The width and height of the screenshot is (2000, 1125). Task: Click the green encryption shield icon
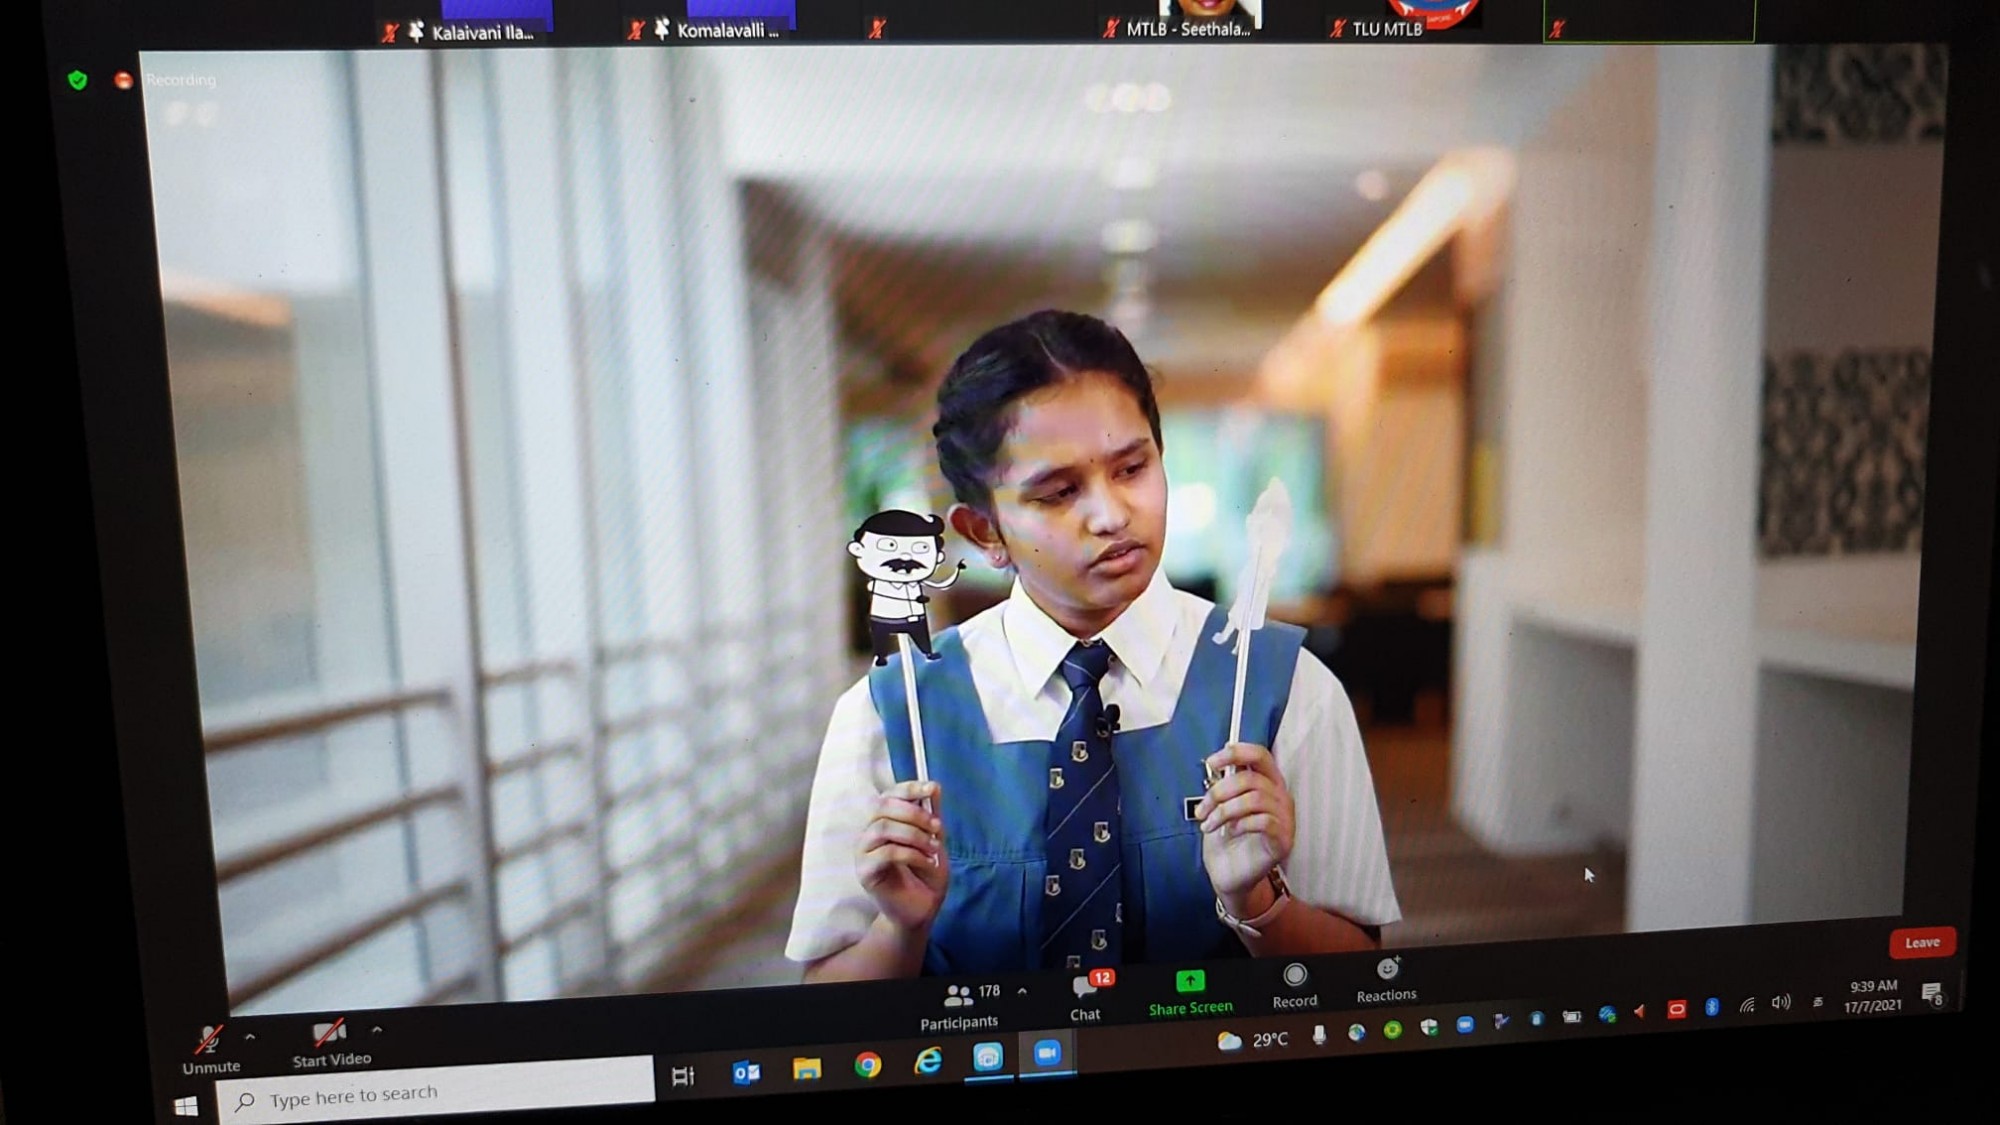(77, 80)
